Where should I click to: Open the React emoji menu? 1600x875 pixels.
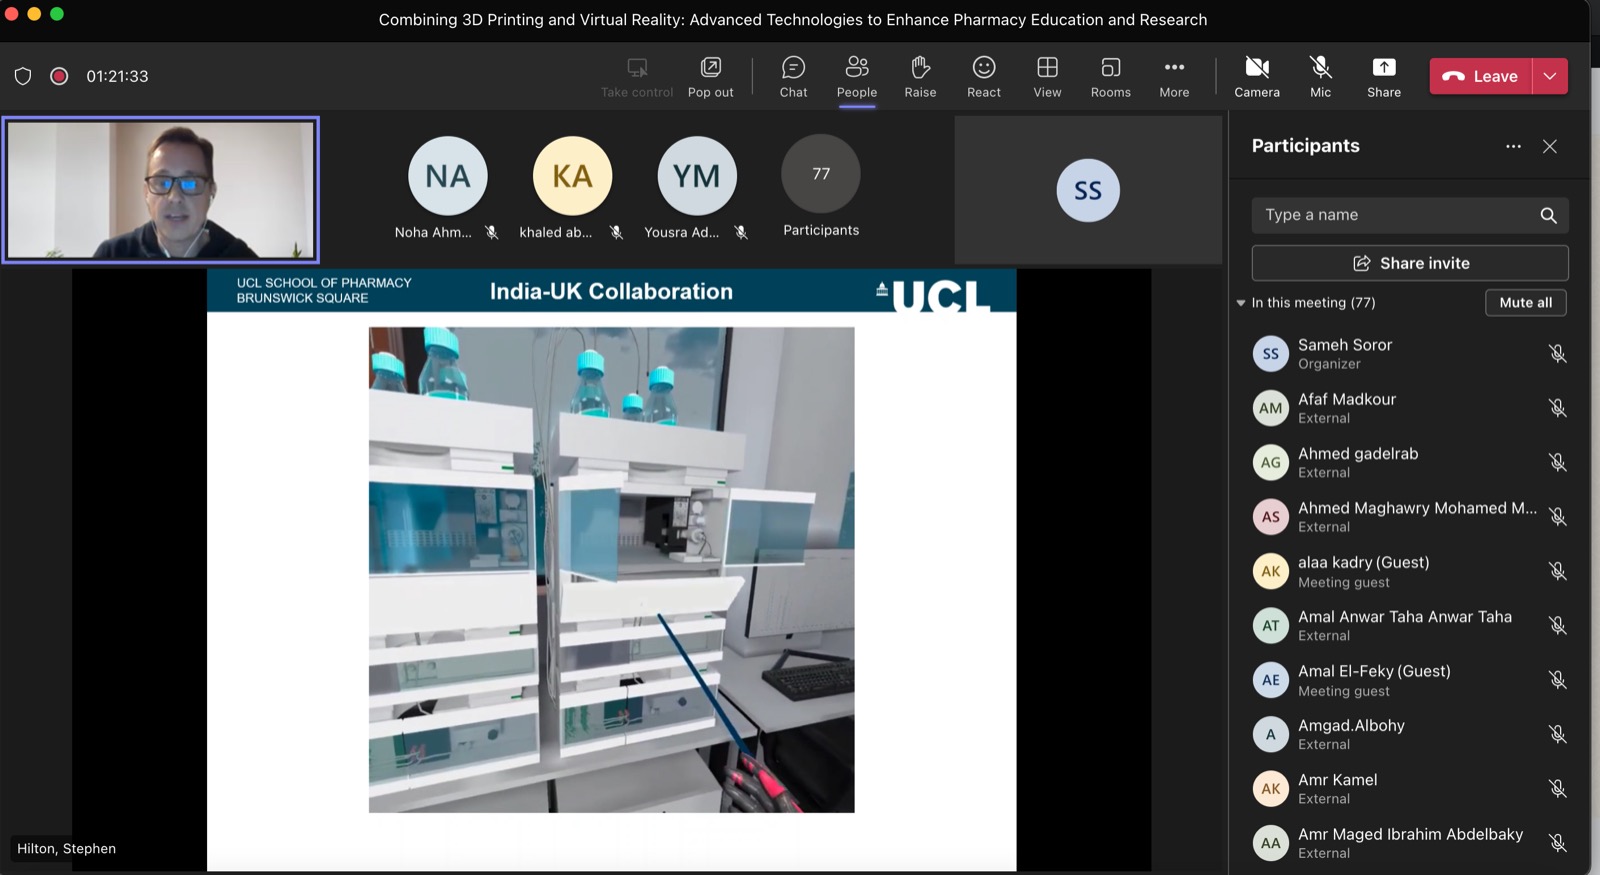tap(983, 76)
